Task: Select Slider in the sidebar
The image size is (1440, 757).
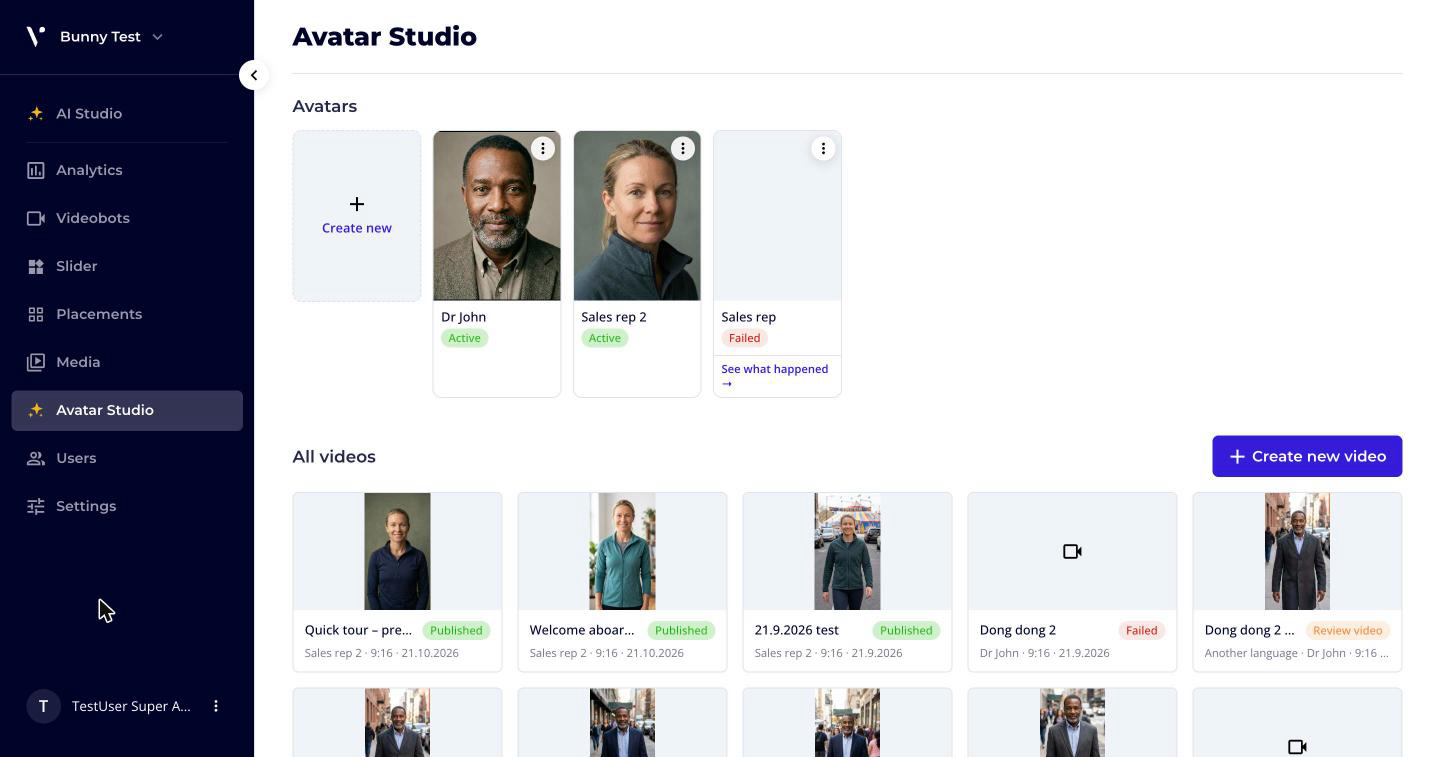Action: 127,266
